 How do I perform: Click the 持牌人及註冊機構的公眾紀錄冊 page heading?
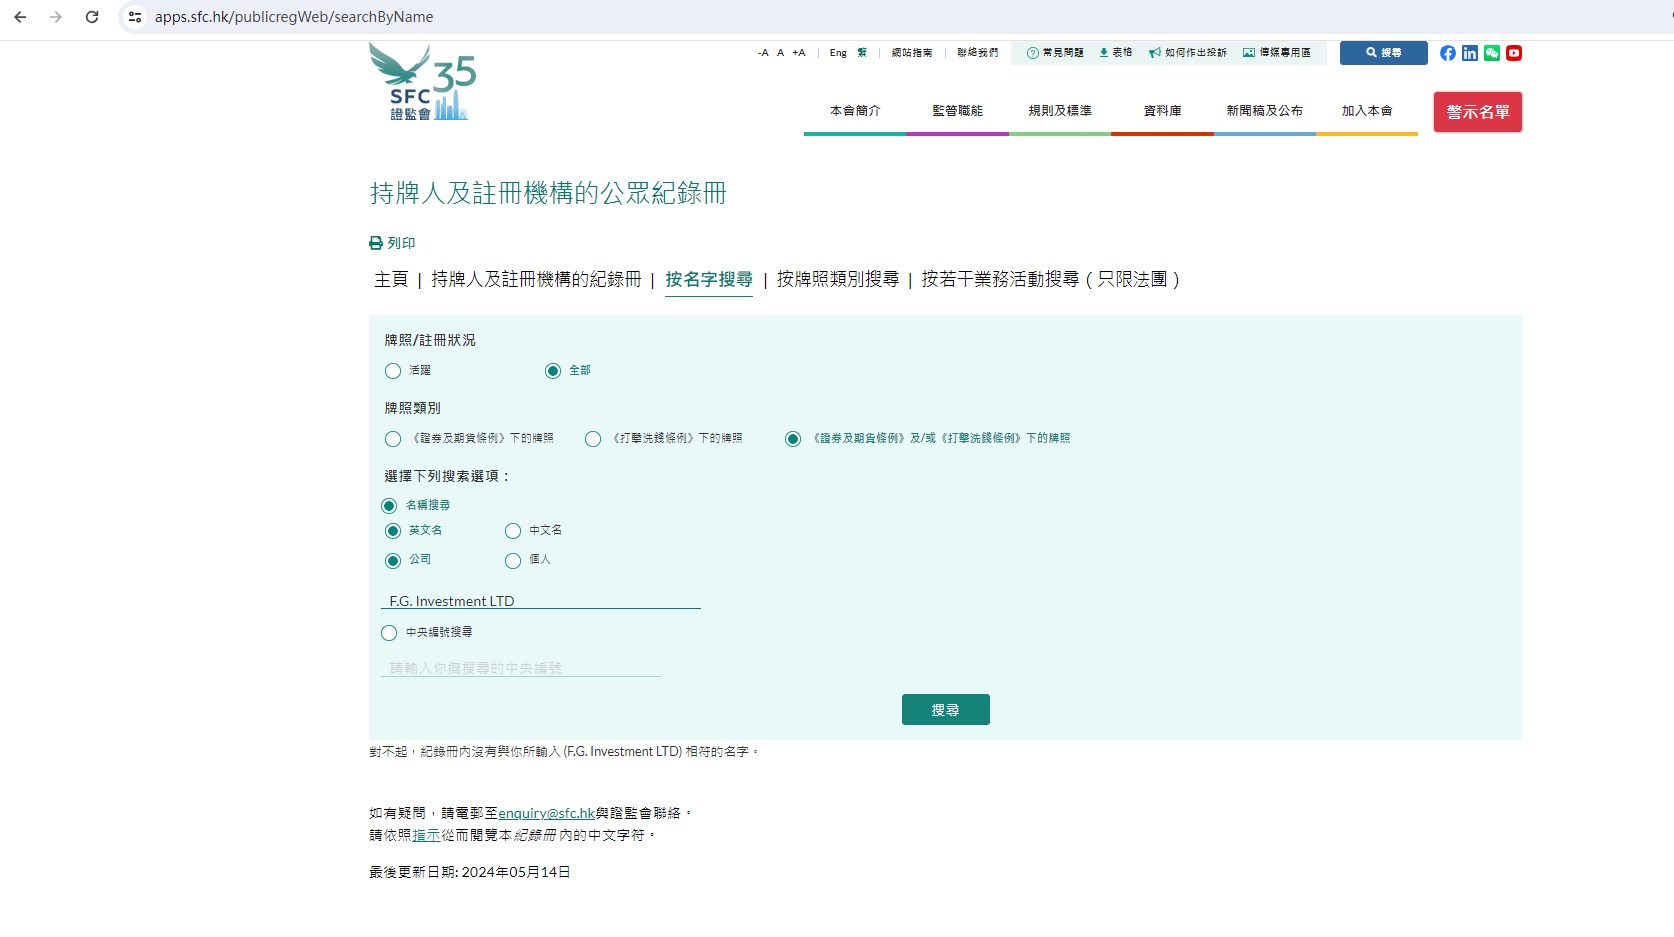tap(548, 193)
